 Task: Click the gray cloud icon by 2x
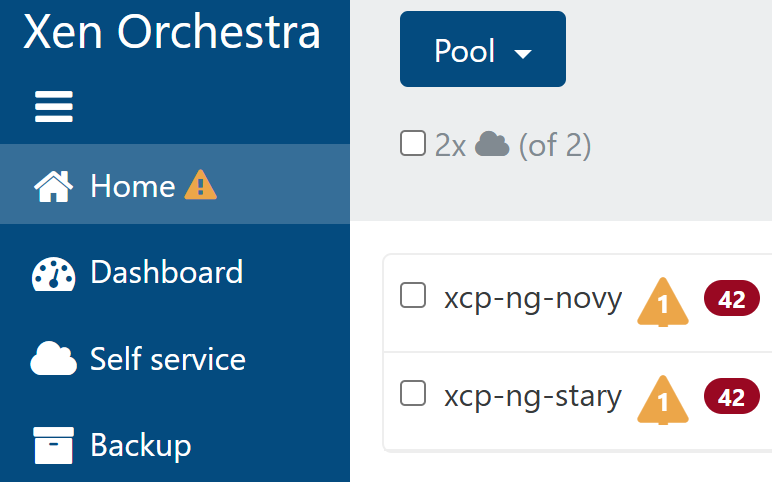(492, 145)
